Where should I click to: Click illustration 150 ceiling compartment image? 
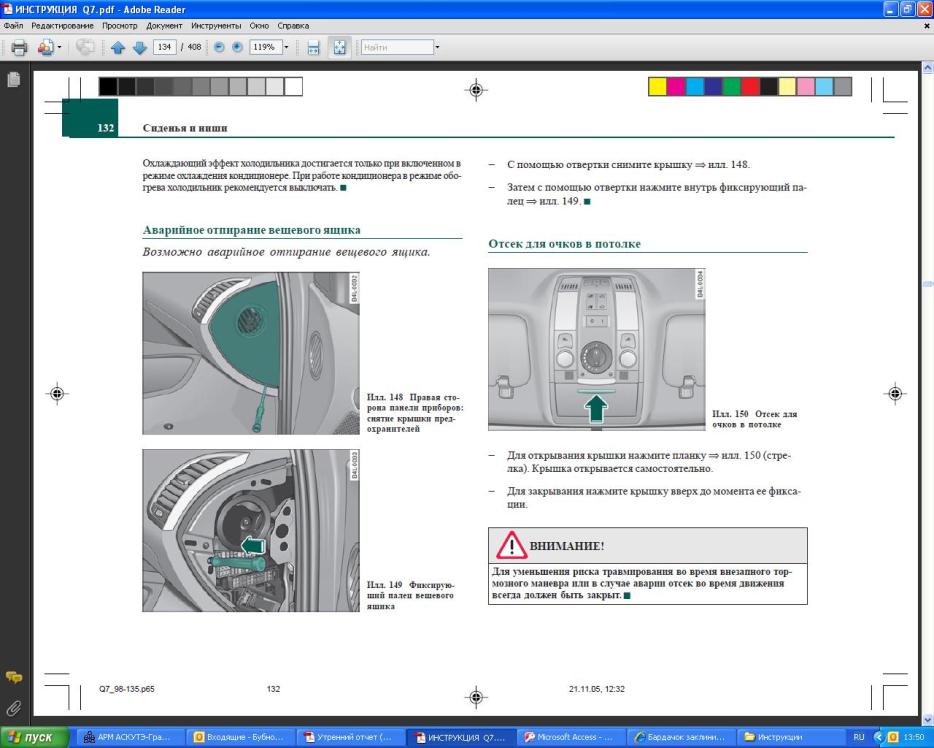(596, 349)
